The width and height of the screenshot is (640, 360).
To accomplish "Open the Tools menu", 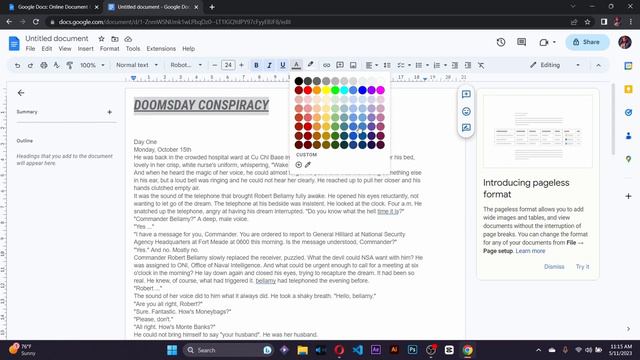I will tap(133, 49).
